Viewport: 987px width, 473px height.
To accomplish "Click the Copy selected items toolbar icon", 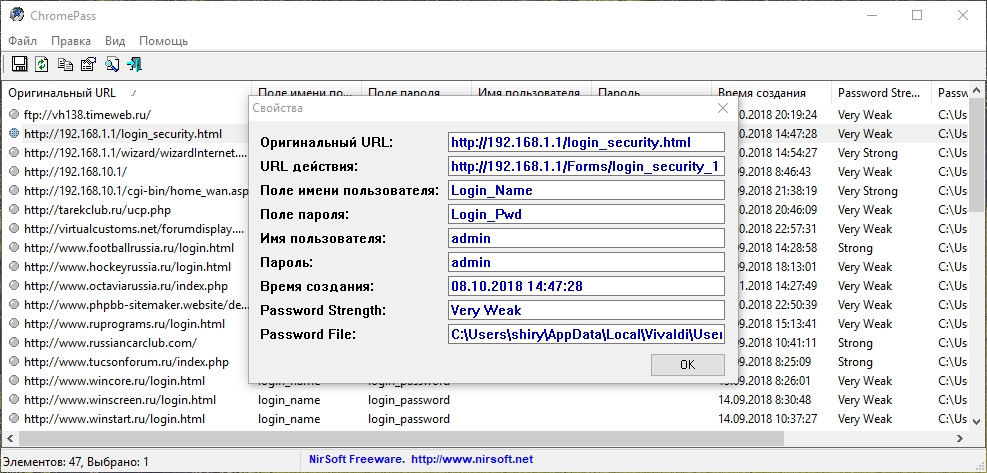I will (x=65, y=64).
